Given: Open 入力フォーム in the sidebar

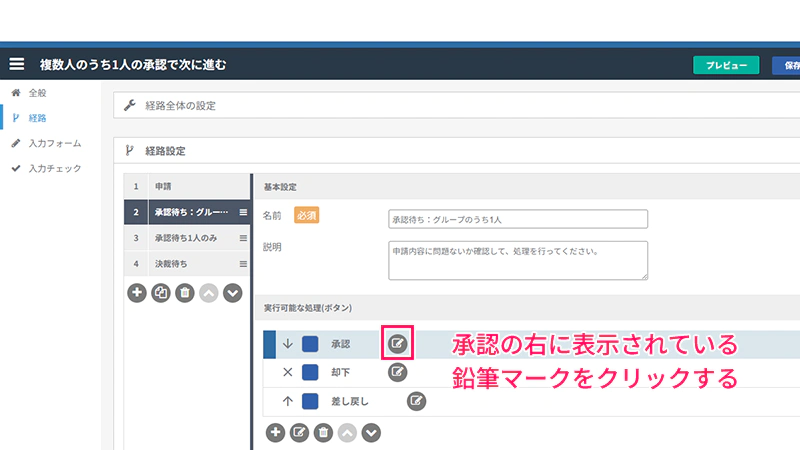Looking at the screenshot, I should point(55,143).
